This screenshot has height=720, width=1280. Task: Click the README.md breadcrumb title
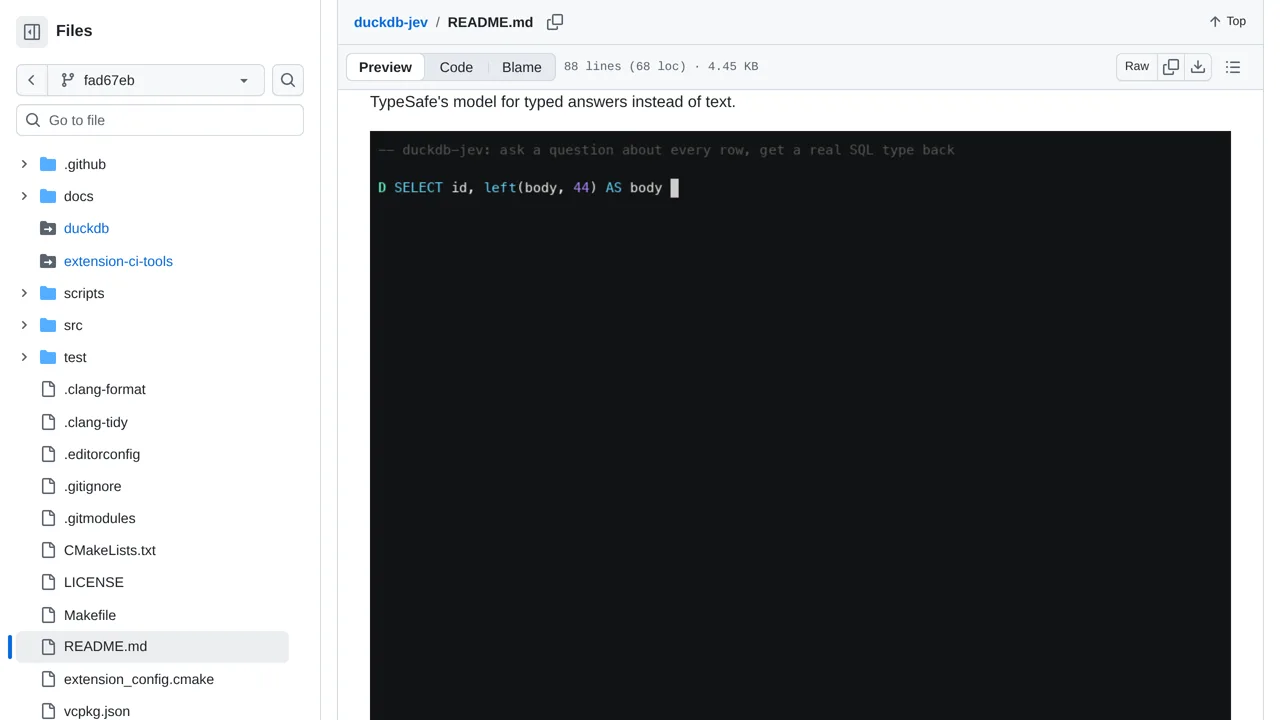[x=490, y=22]
